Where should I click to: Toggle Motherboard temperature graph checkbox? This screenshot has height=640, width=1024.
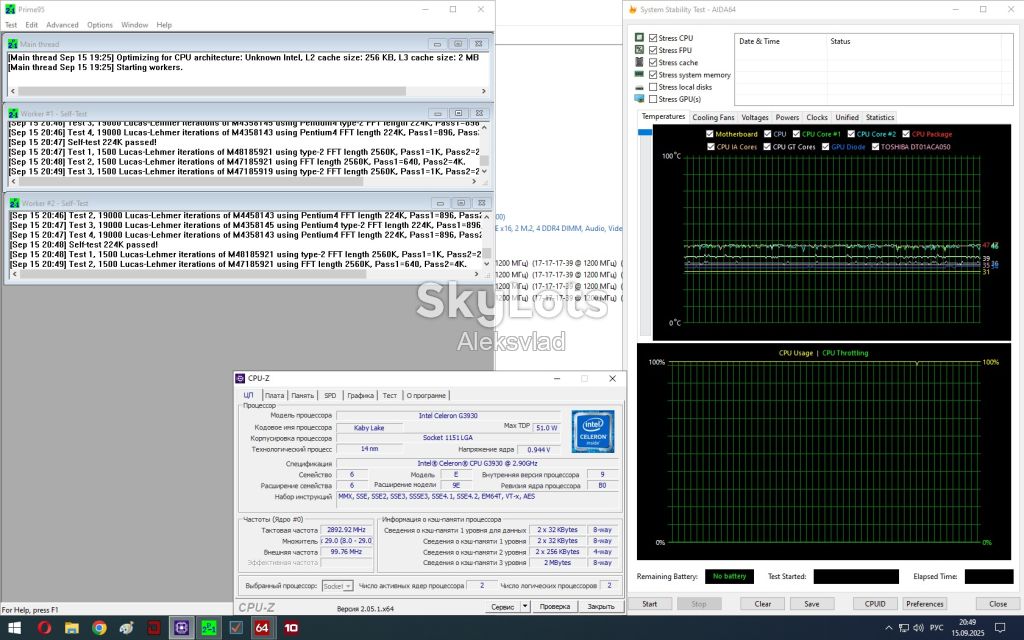[710, 134]
